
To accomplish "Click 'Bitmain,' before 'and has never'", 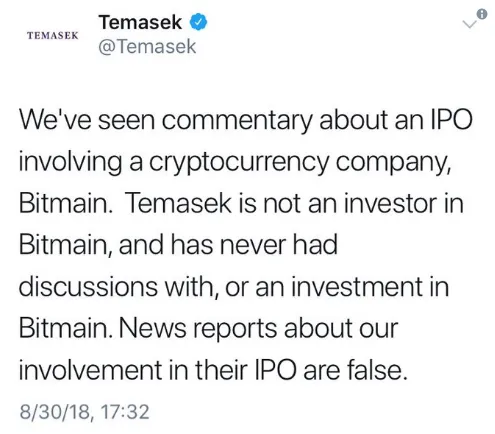I will tap(65, 245).
